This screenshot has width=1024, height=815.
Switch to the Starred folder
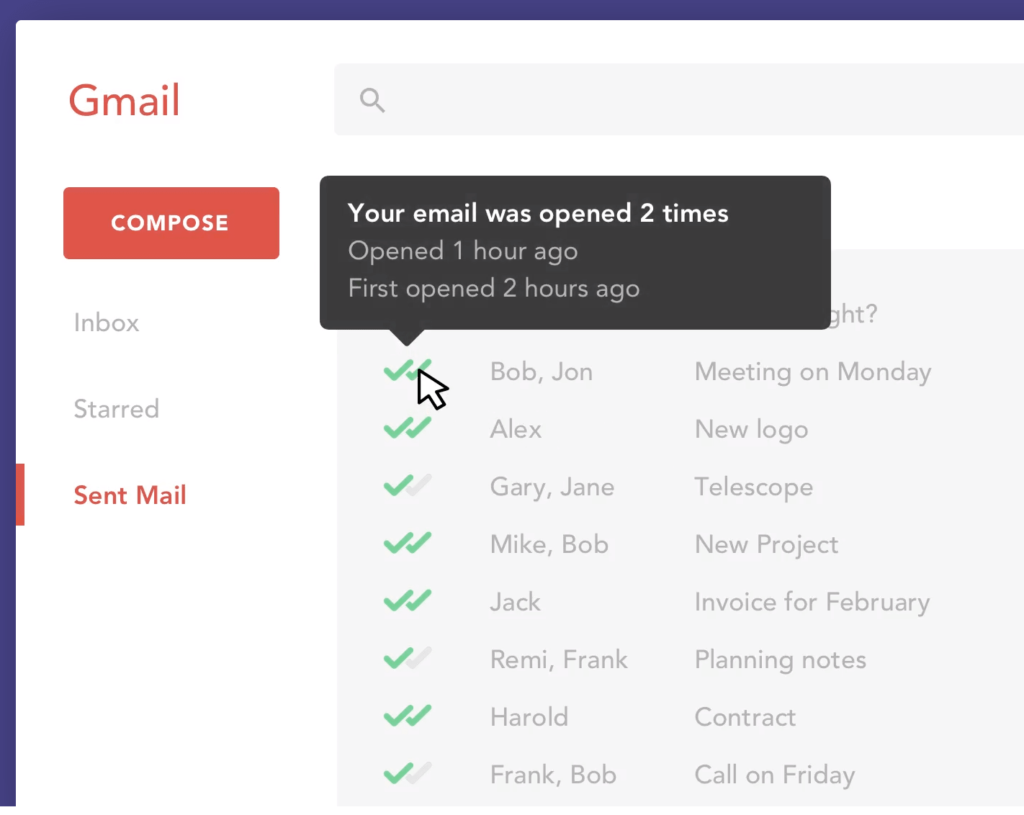116,409
